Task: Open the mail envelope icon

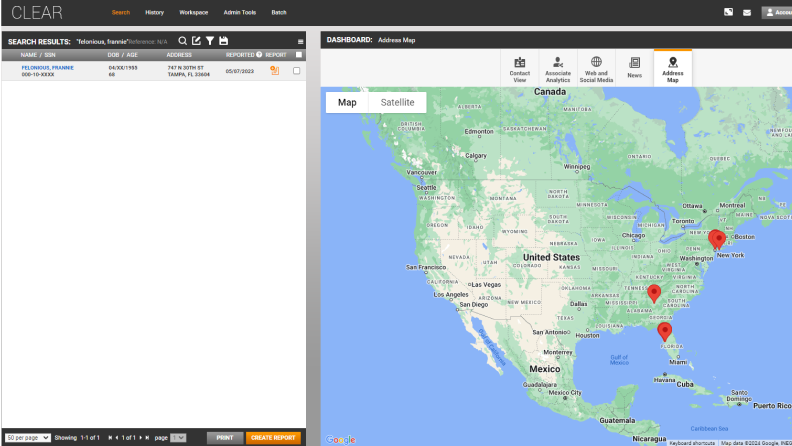Action: coord(746,12)
